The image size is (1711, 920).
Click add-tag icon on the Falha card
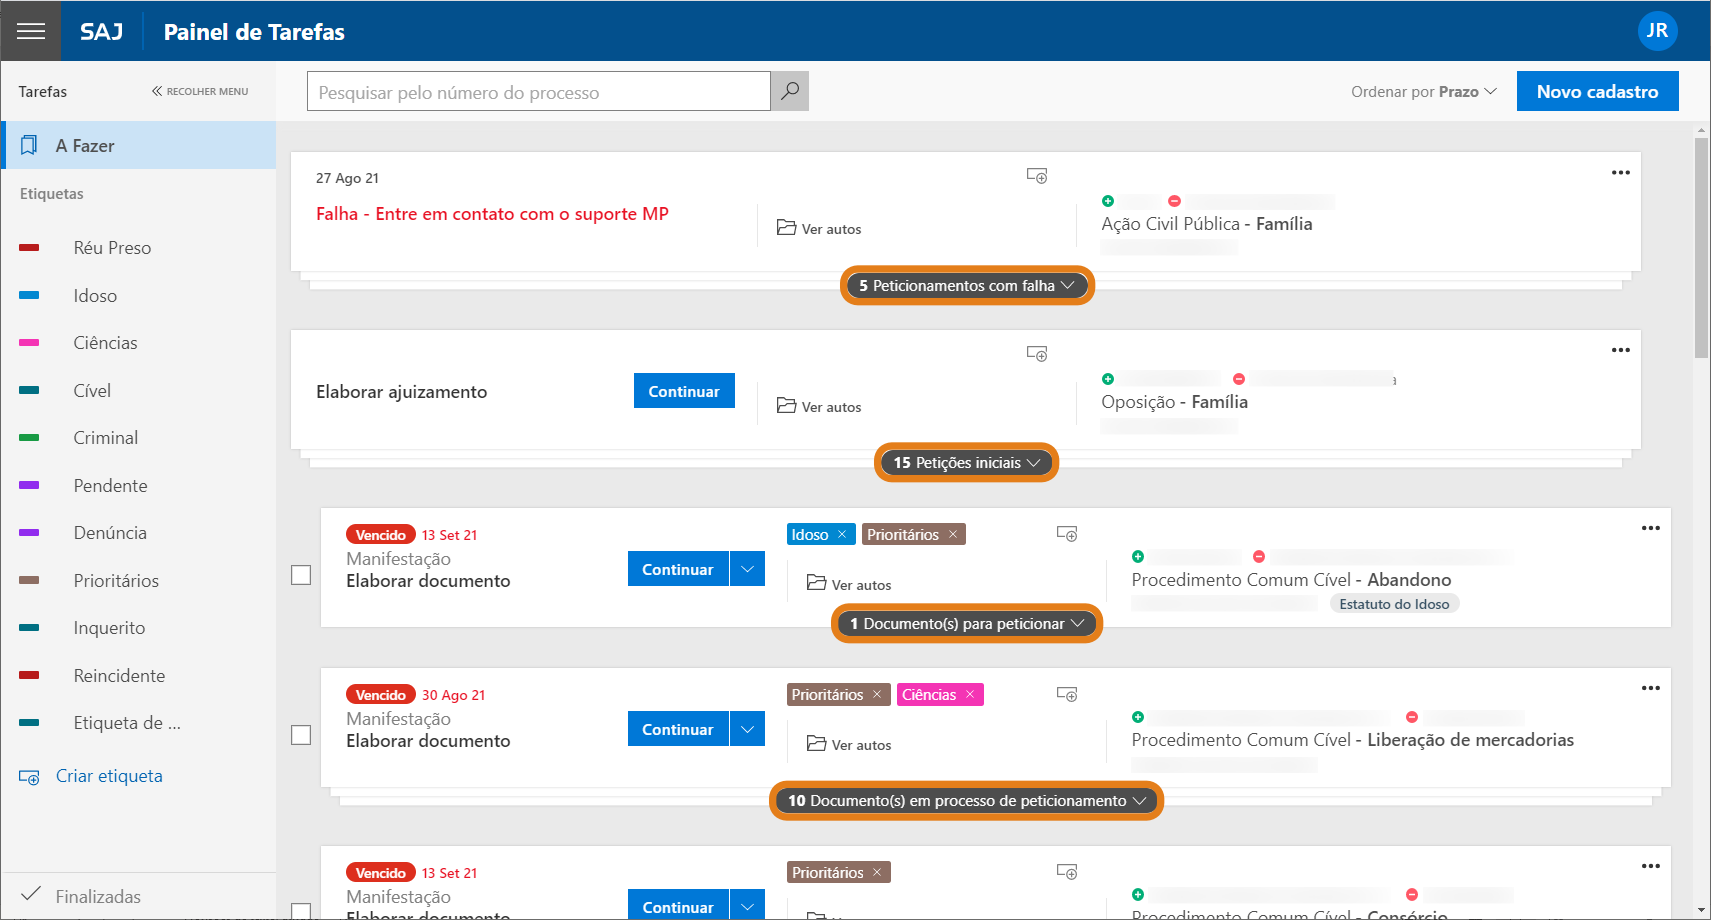click(1037, 176)
